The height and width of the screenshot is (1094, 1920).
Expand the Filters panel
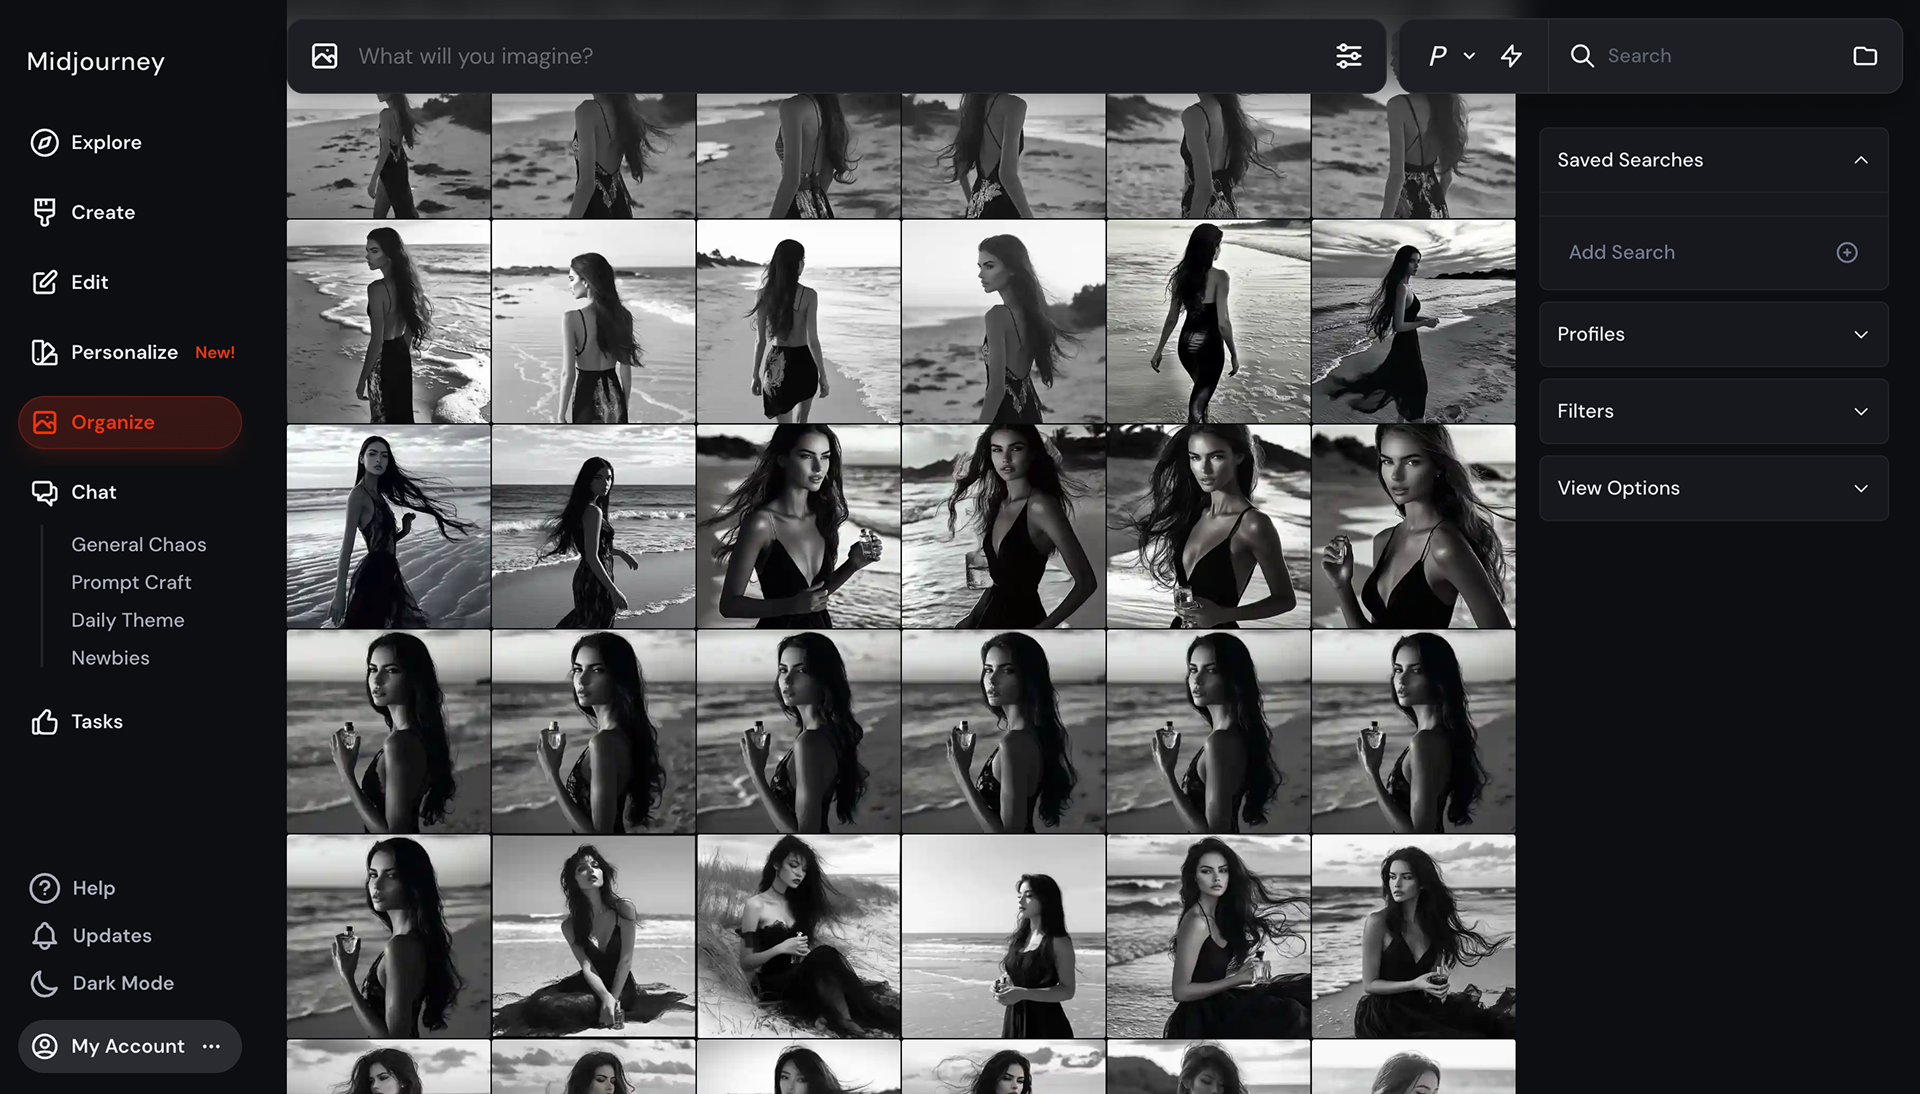[1860, 412]
